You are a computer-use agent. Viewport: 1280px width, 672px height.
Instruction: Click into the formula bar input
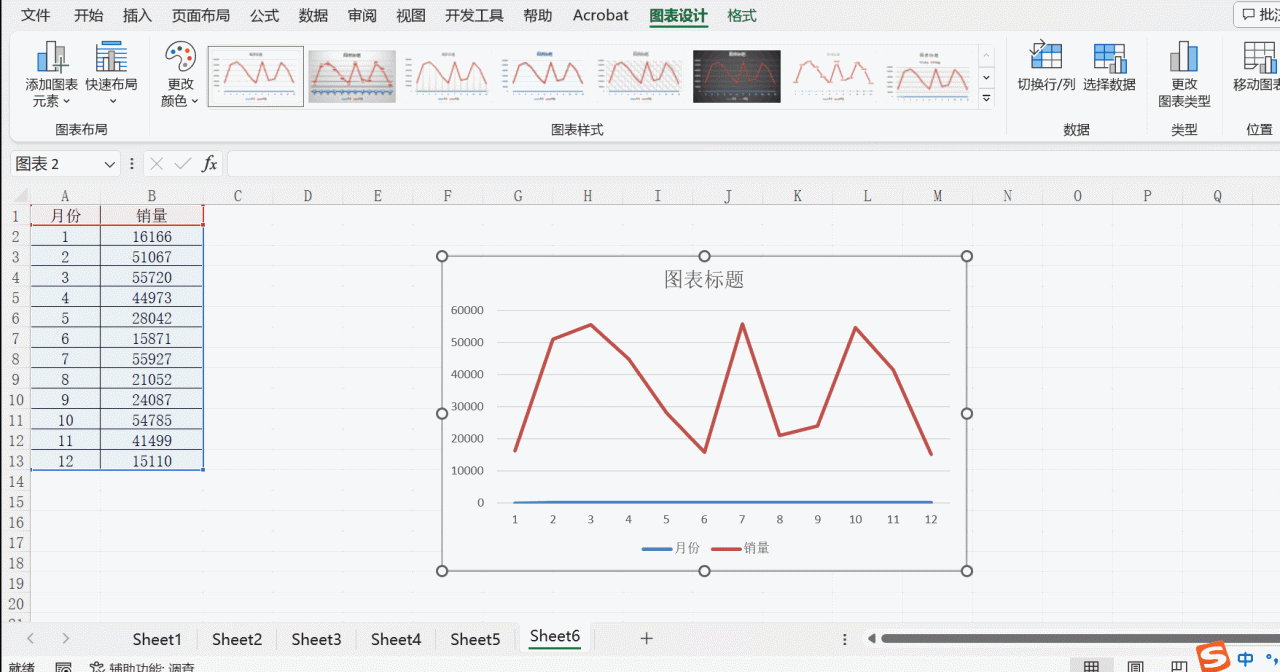[x=752, y=164]
